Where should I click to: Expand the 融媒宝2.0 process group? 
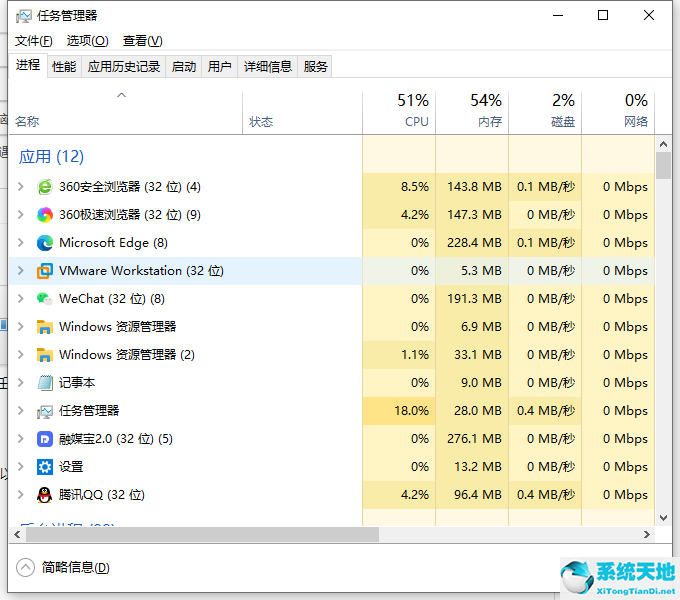click(20, 438)
